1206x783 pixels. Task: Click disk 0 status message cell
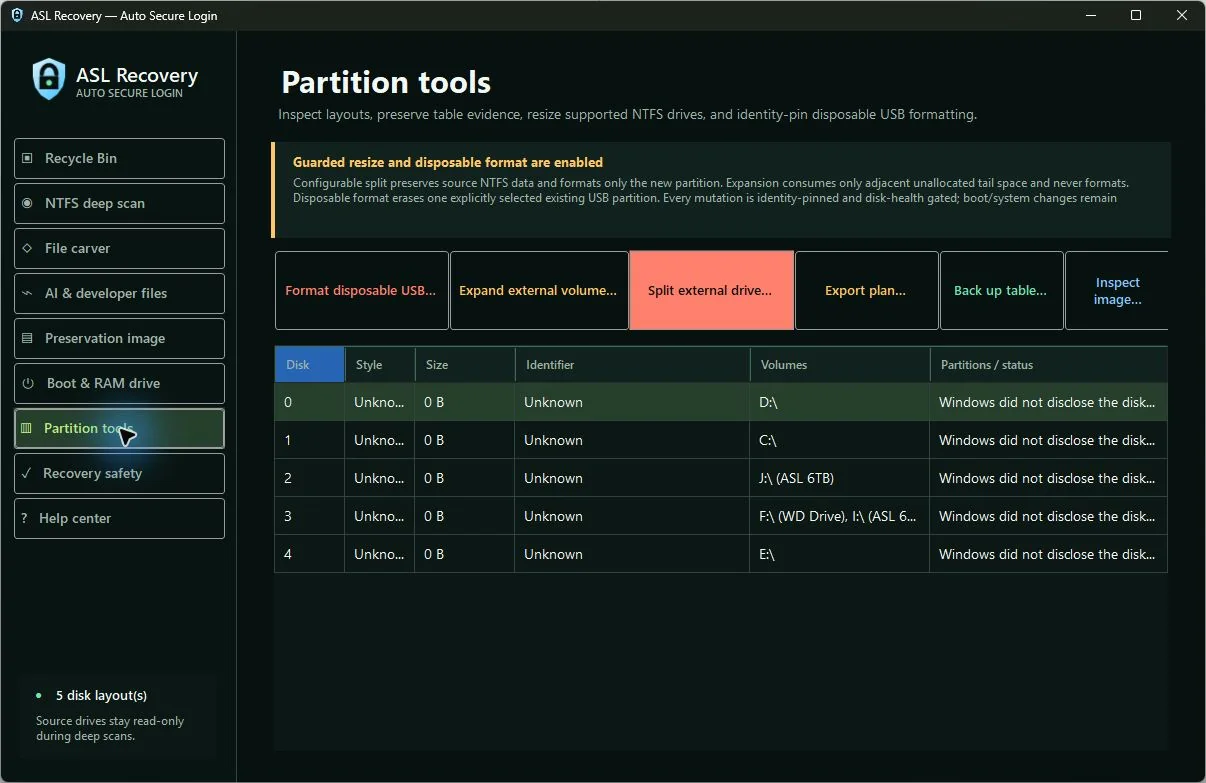click(x=1049, y=402)
